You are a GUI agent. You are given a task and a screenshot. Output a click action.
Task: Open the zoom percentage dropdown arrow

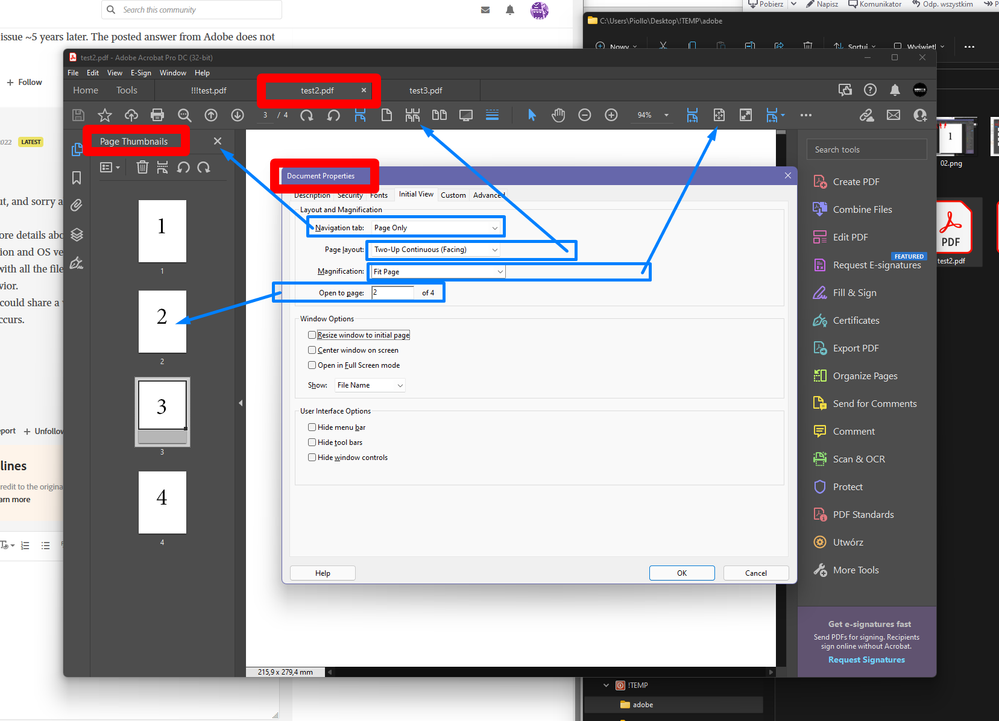point(666,115)
